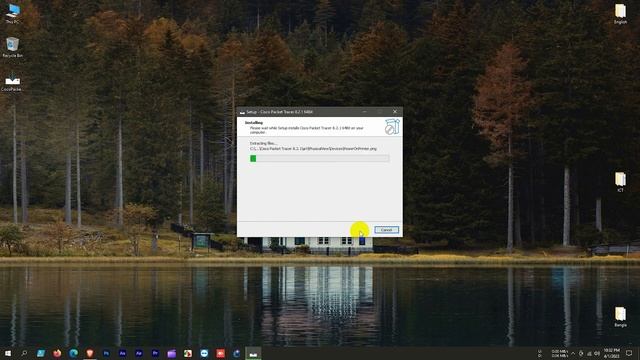Open Microsoft Edge from the taskbar
The width and height of the screenshot is (640, 360).
click(73, 353)
